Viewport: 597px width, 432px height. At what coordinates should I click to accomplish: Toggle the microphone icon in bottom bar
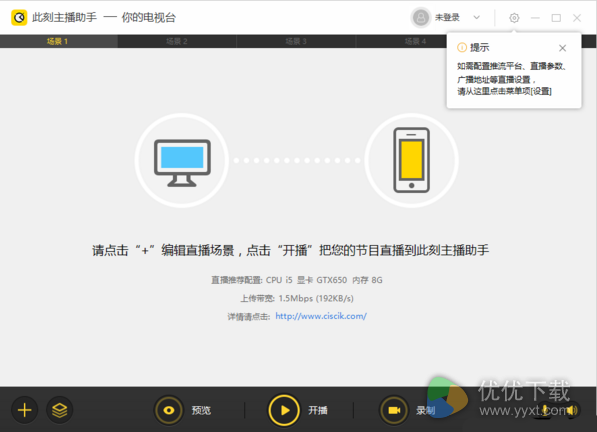[545, 410]
